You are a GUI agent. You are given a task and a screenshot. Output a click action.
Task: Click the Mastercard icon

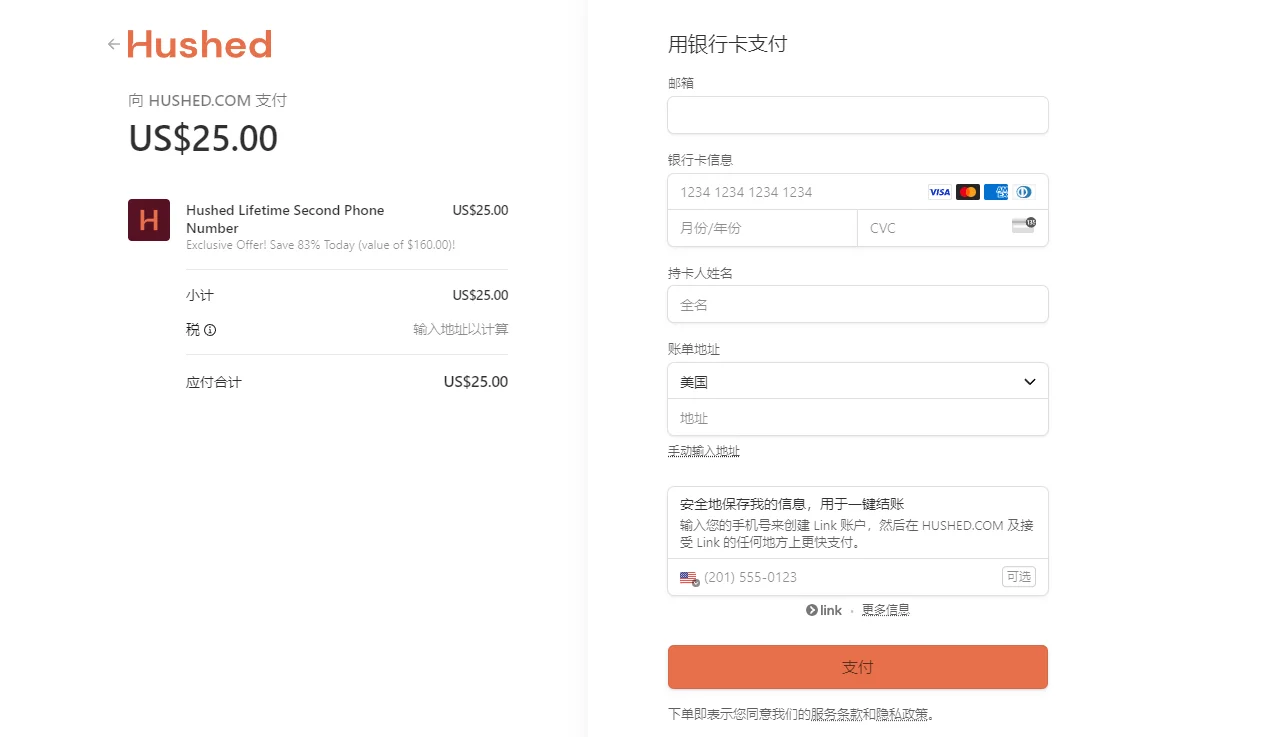[x=968, y=192]
